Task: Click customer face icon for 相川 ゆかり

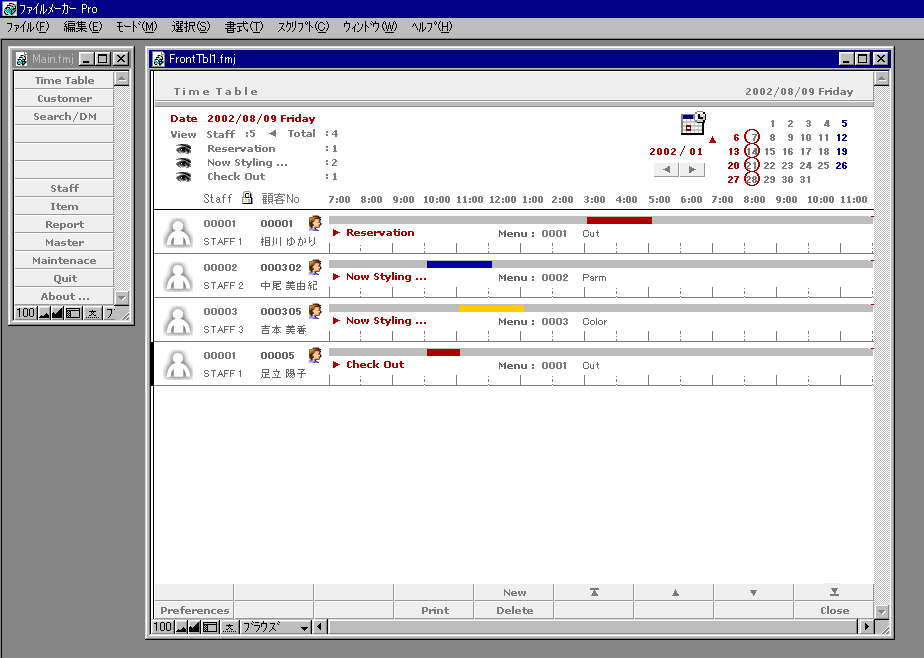Action: (x=315, y=223)
